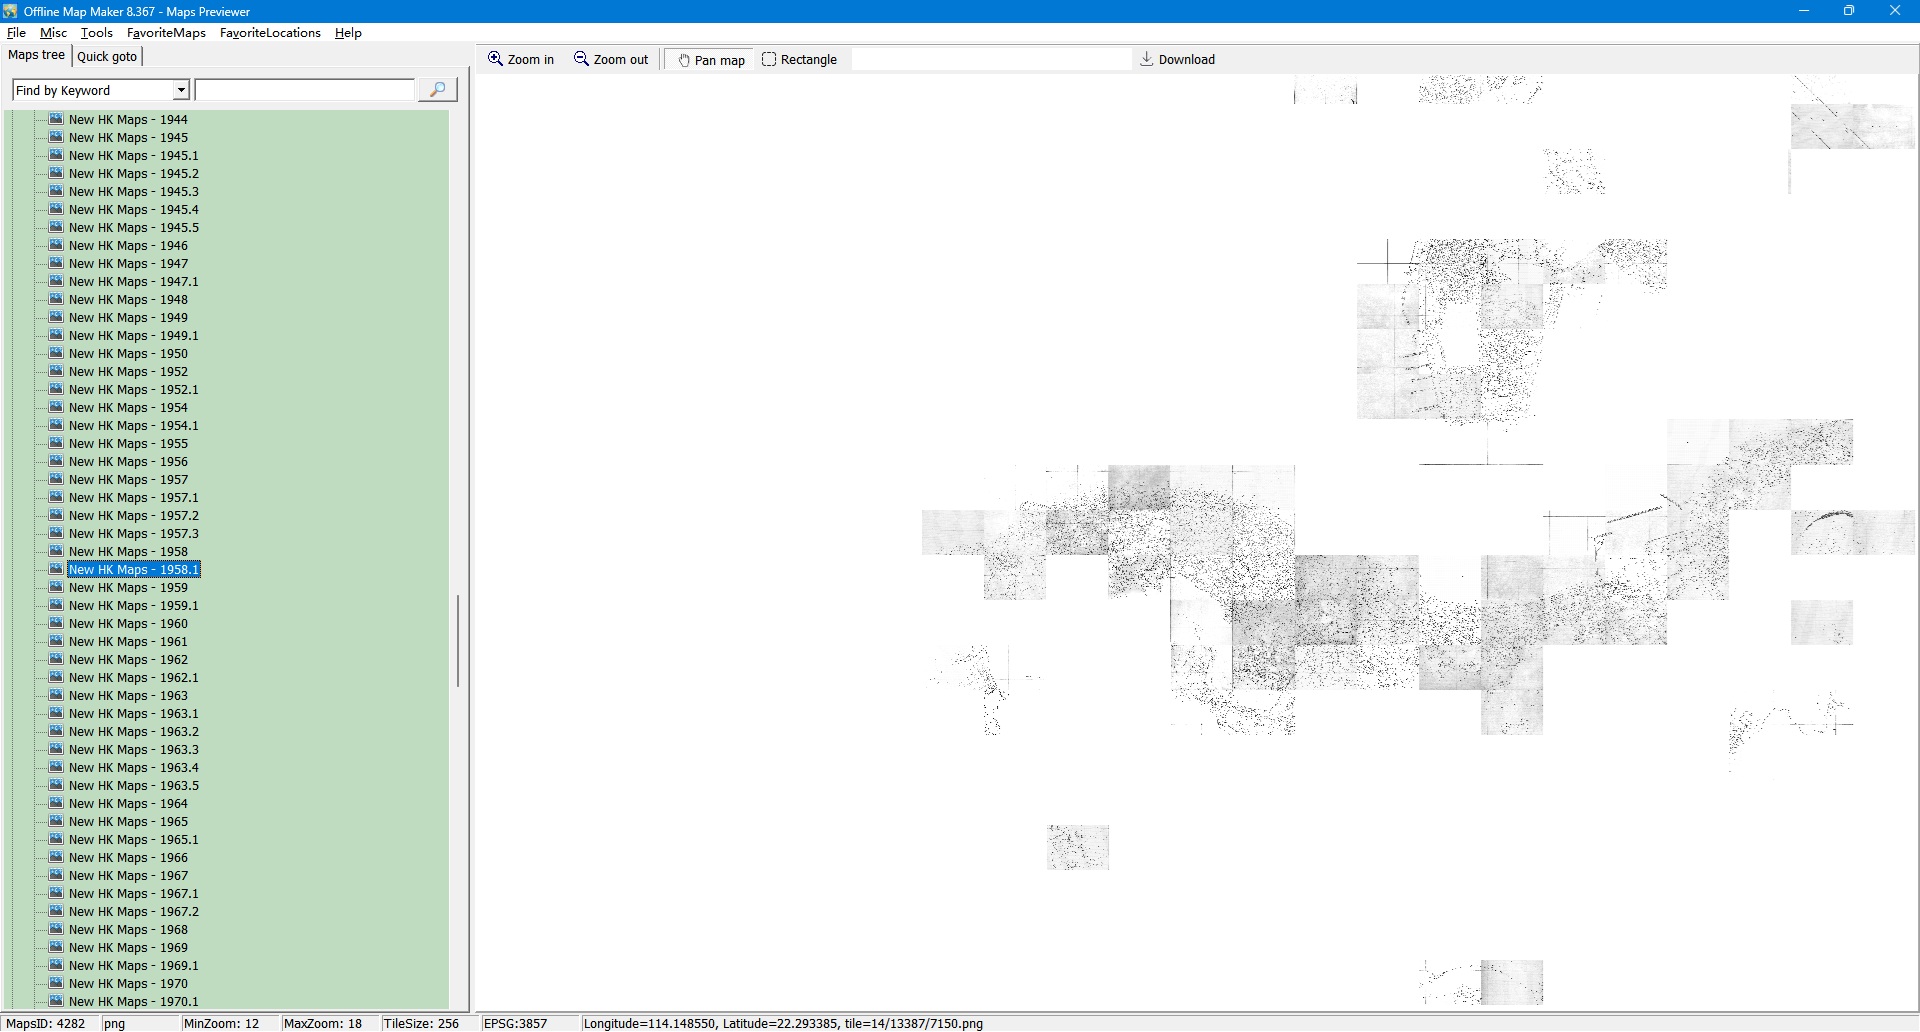Select New HK Maps - 1945.3 entry
The image size is (1920, 1032).
[133, 192]
